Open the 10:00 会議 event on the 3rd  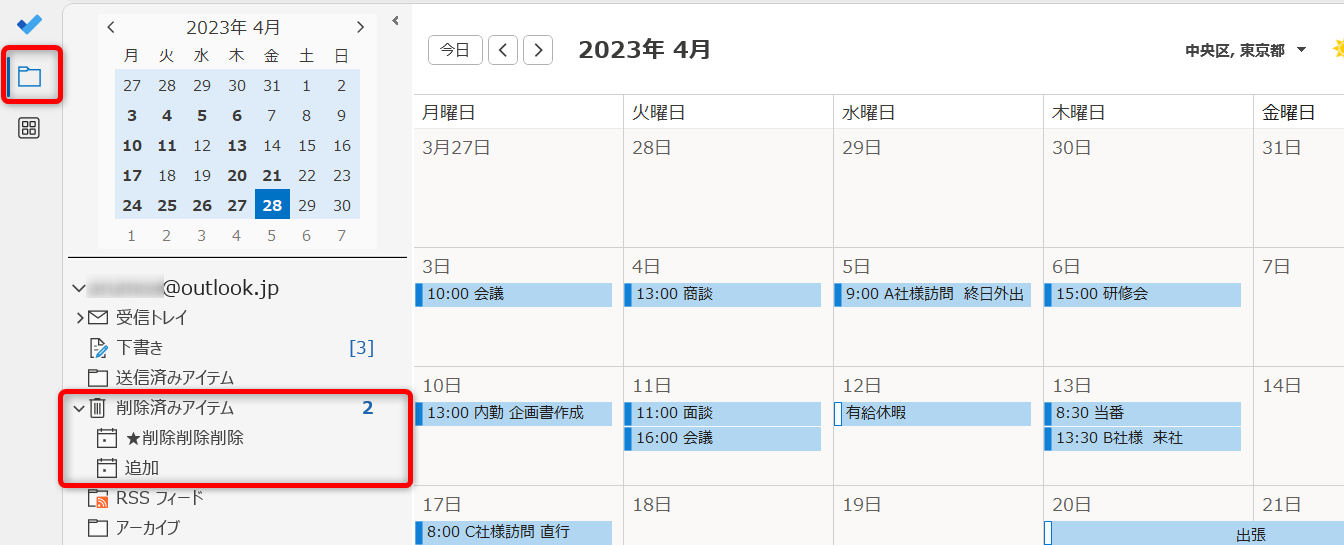[x=514, y=295]
